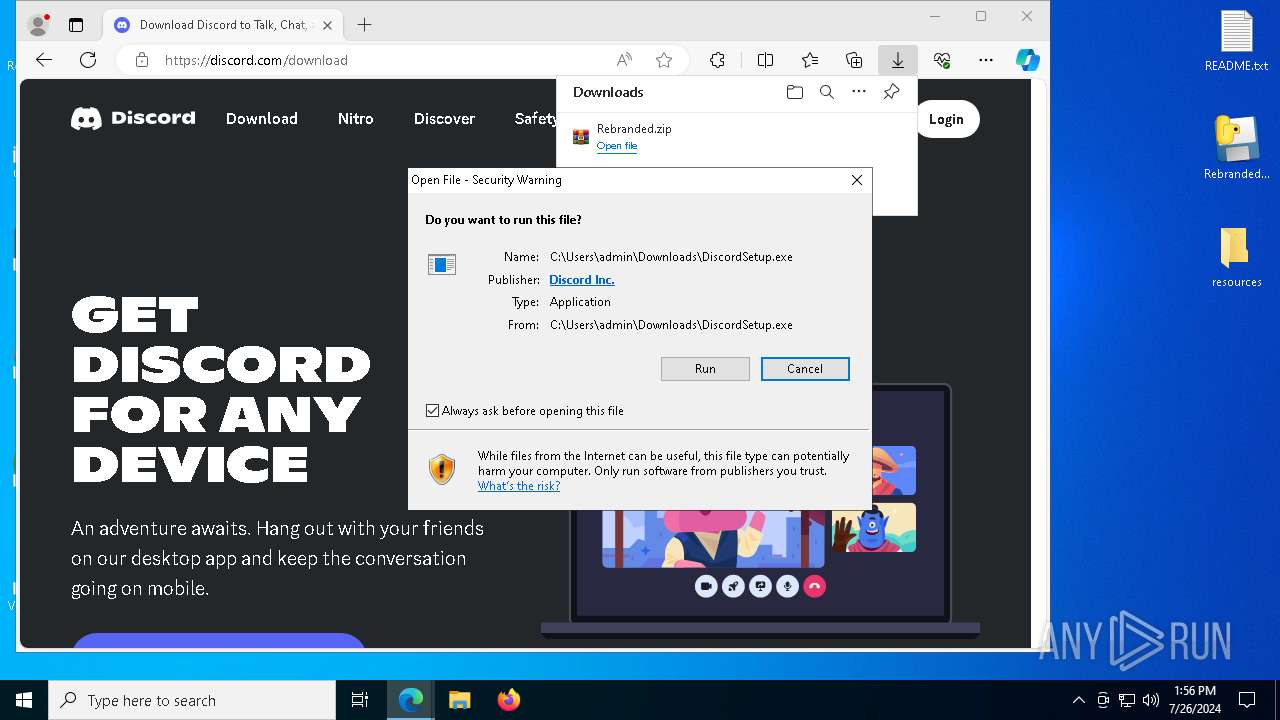Image resolution: width=1280 pixels, height=720 pixels.
Task: Open the network status tray icon
Action: pos(1127,700)
